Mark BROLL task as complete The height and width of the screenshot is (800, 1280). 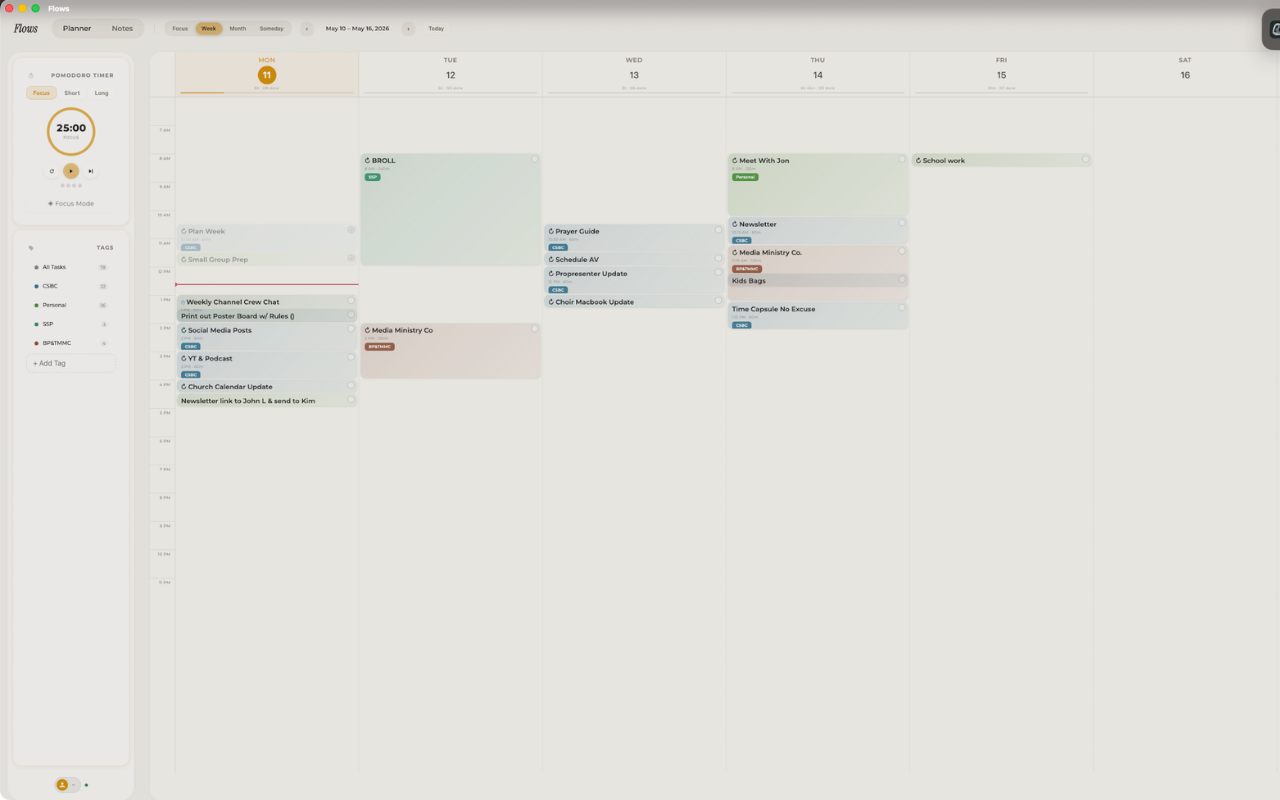click(534, 159)
